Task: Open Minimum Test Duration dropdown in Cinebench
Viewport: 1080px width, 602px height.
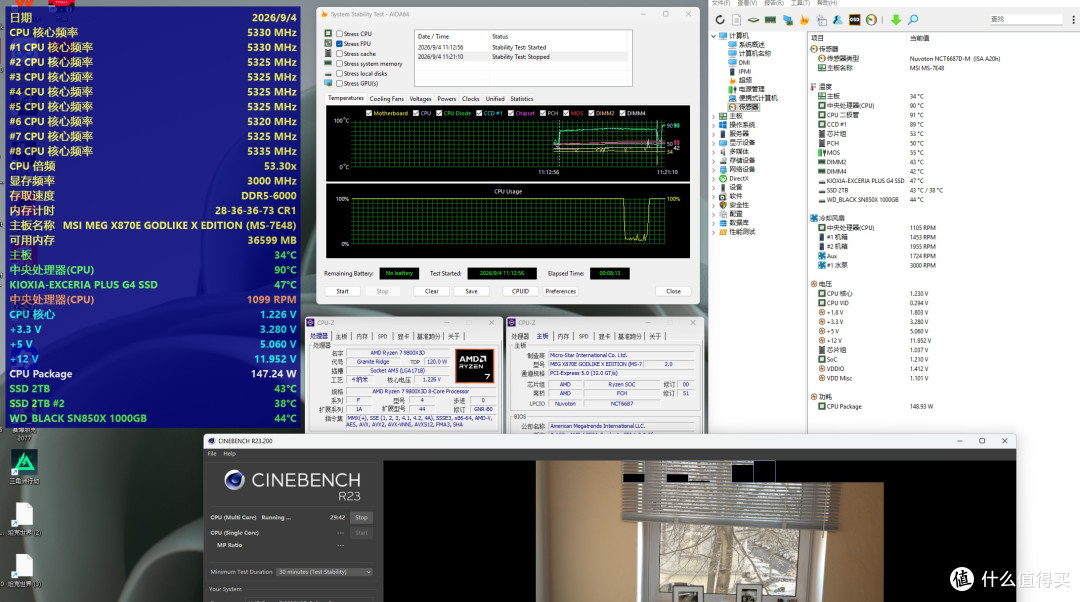Action: [x=324, y=572]
